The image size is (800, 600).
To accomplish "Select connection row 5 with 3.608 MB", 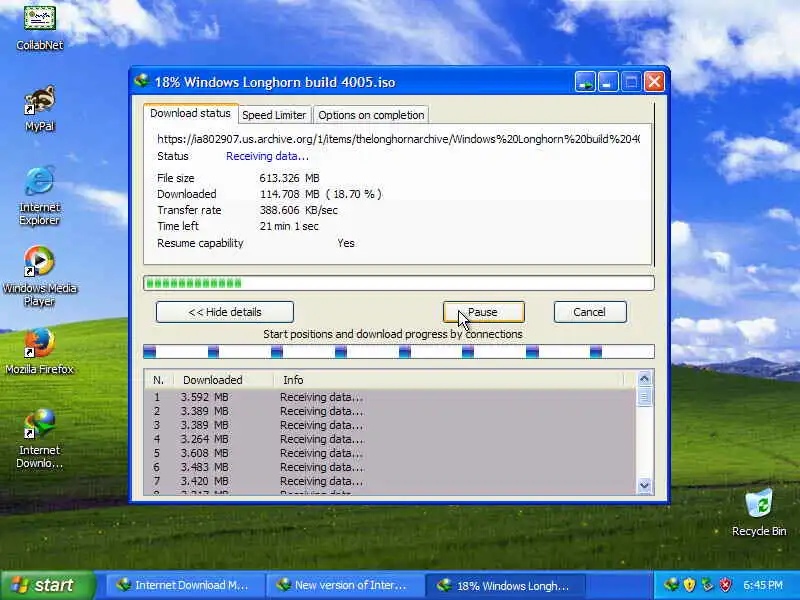I will (x=390, y=453).
